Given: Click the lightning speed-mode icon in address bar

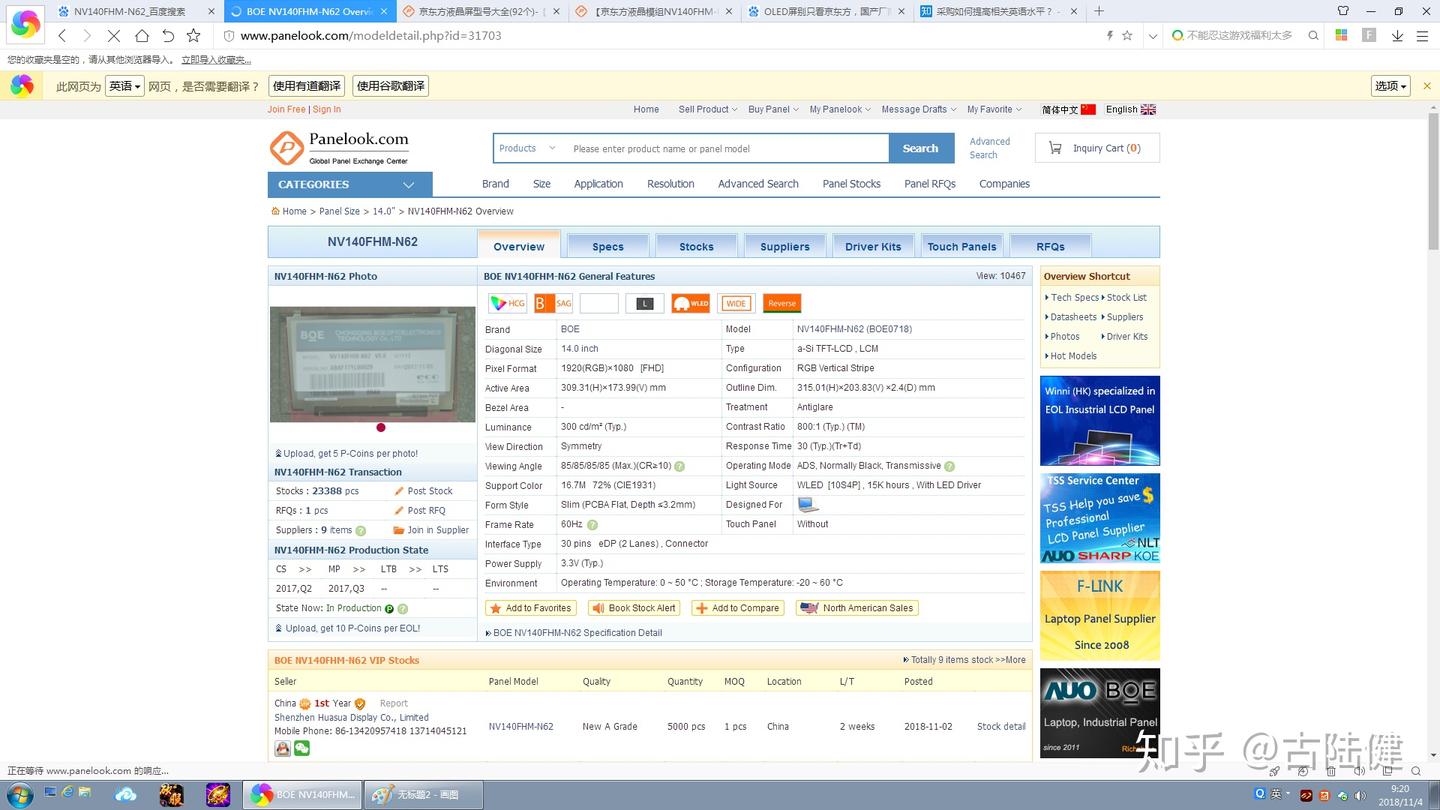Looking at the screenshot, I should (1109, 35).
